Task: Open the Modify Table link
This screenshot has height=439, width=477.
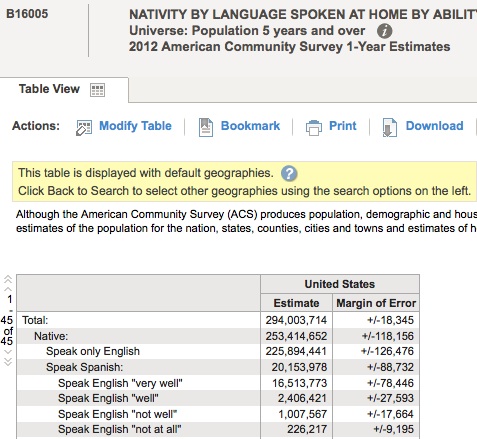Action: pos(135,126)
